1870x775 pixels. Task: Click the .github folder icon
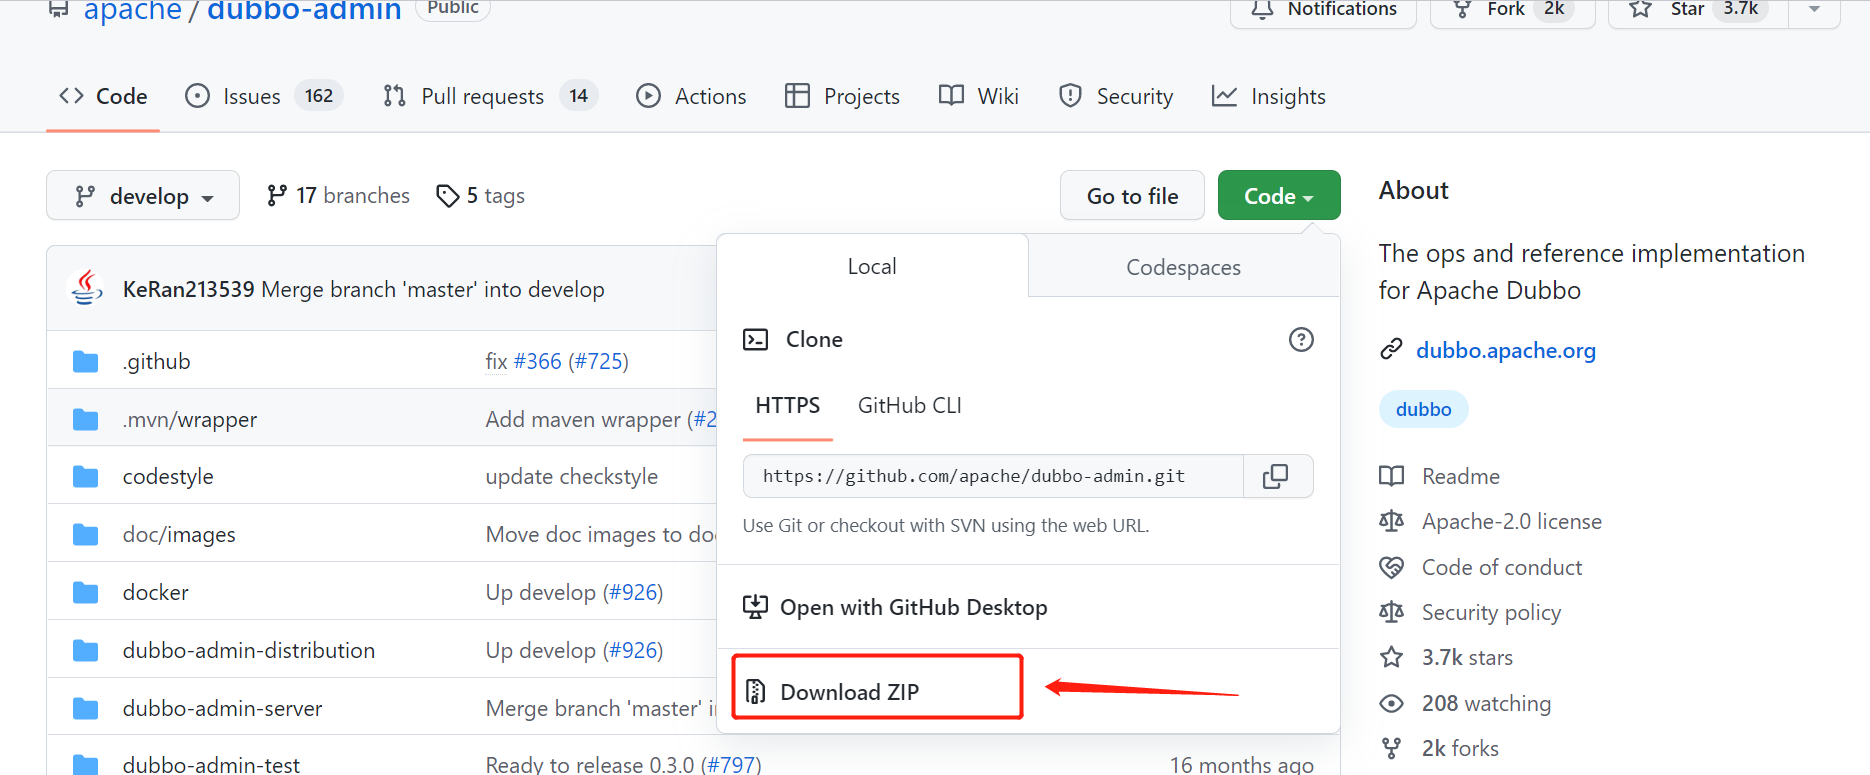pyautogui.click(x=86, y=361)
